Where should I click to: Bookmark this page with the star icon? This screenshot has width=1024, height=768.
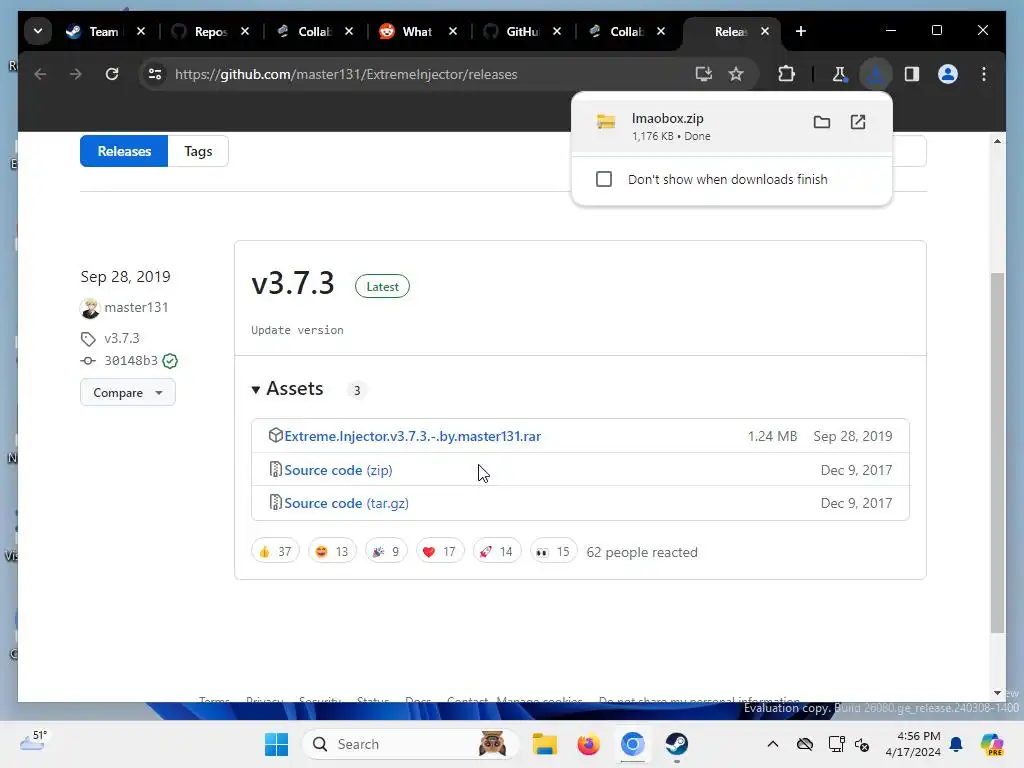pyautogui.click(x=736, y=74)
